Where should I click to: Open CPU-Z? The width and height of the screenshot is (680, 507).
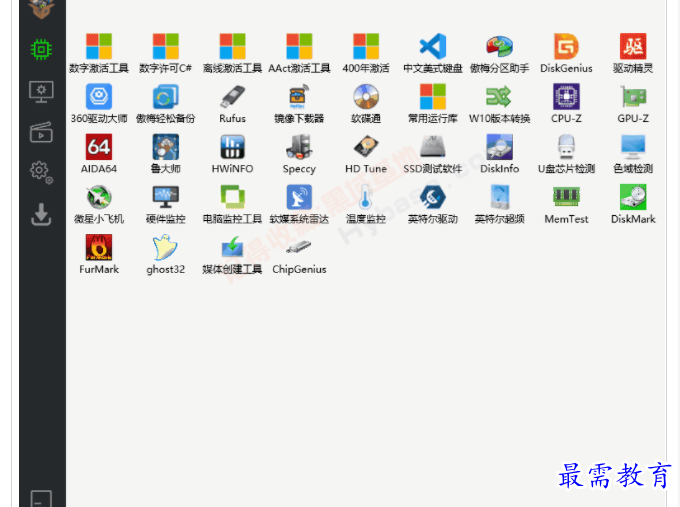[x=566, y=103]
